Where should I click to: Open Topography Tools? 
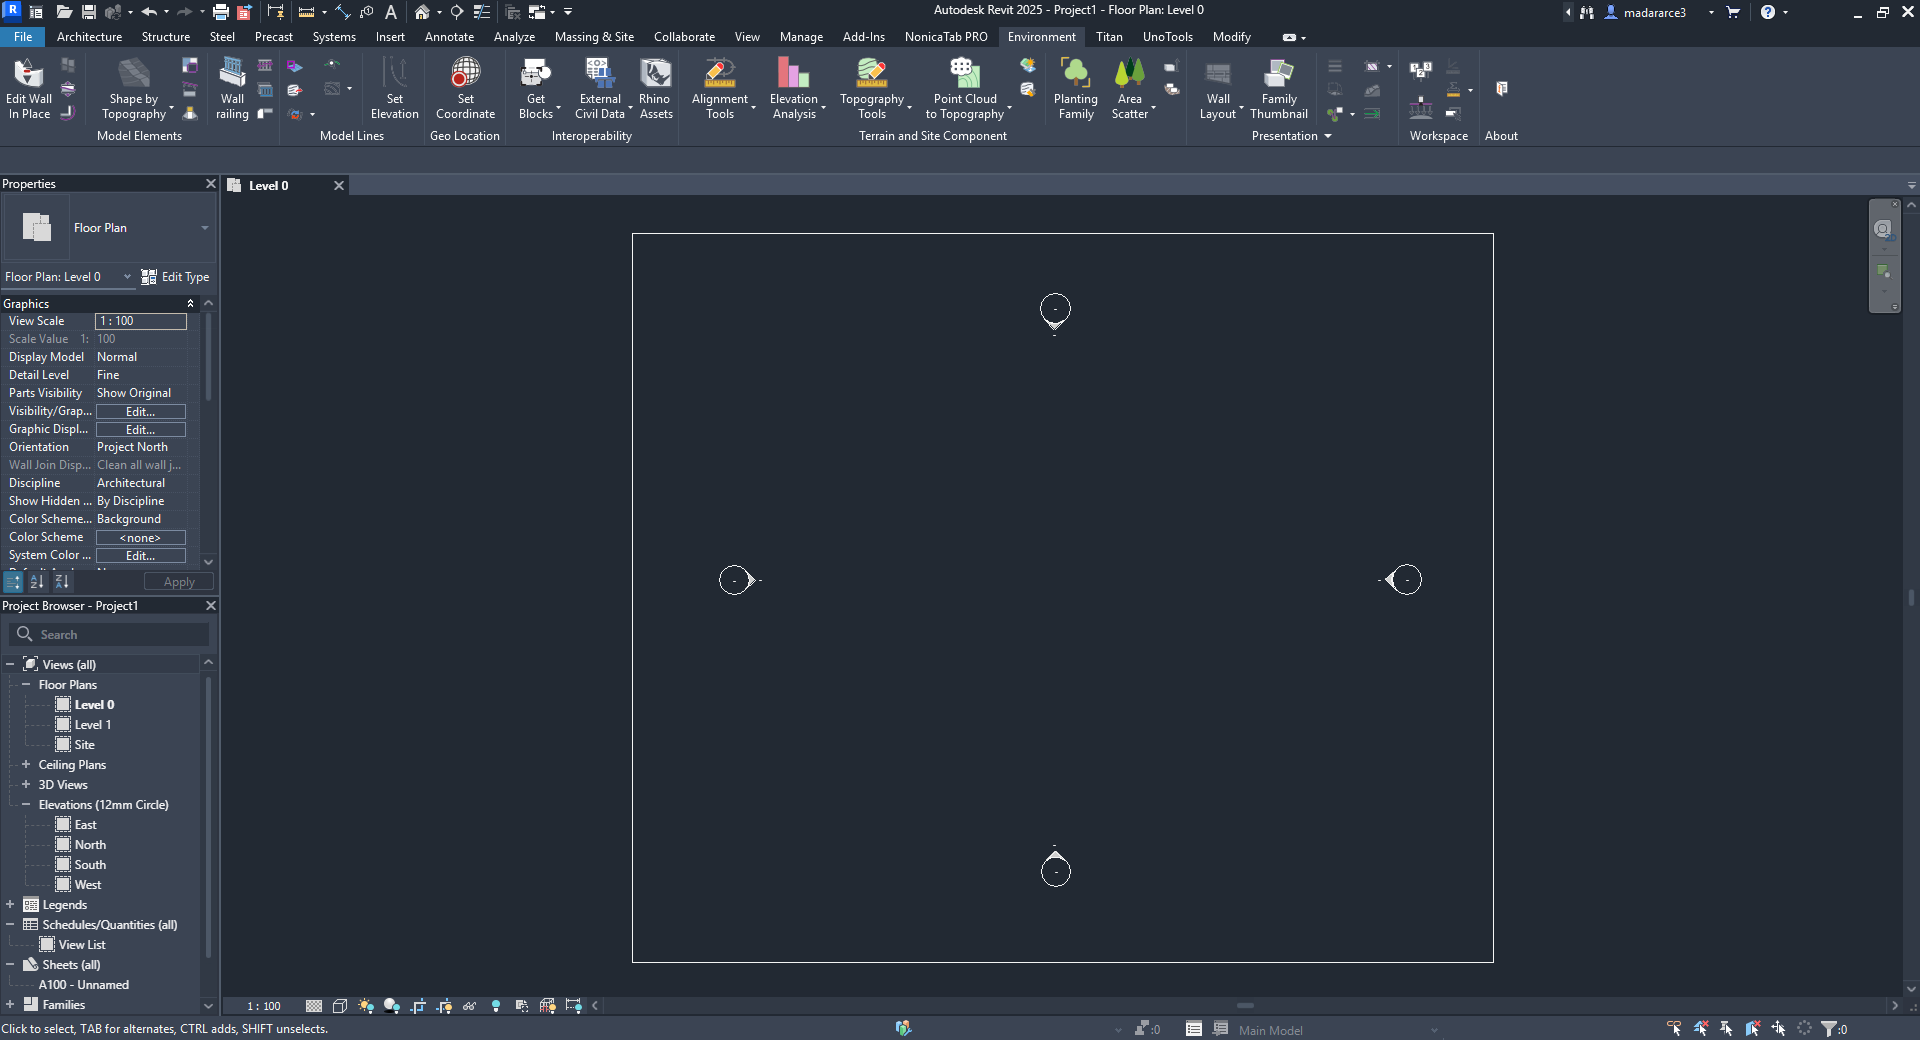[x=872, y=88]
